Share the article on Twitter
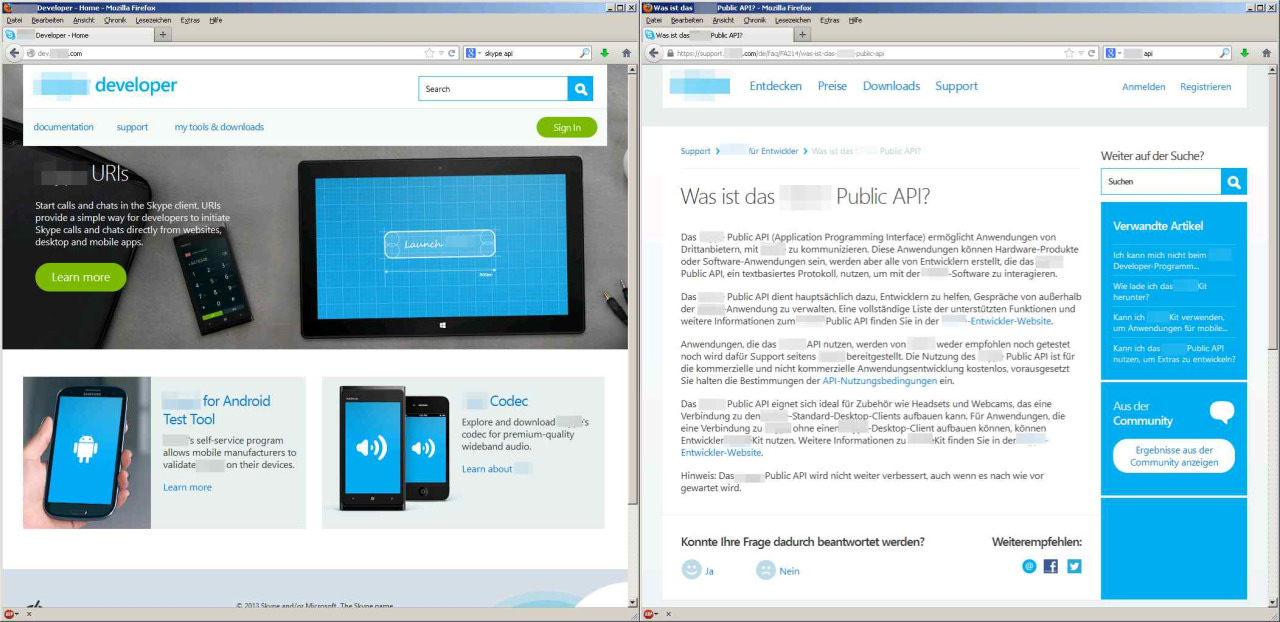Viewport: 1280px width, 622px height. (x=1074, y=566)
